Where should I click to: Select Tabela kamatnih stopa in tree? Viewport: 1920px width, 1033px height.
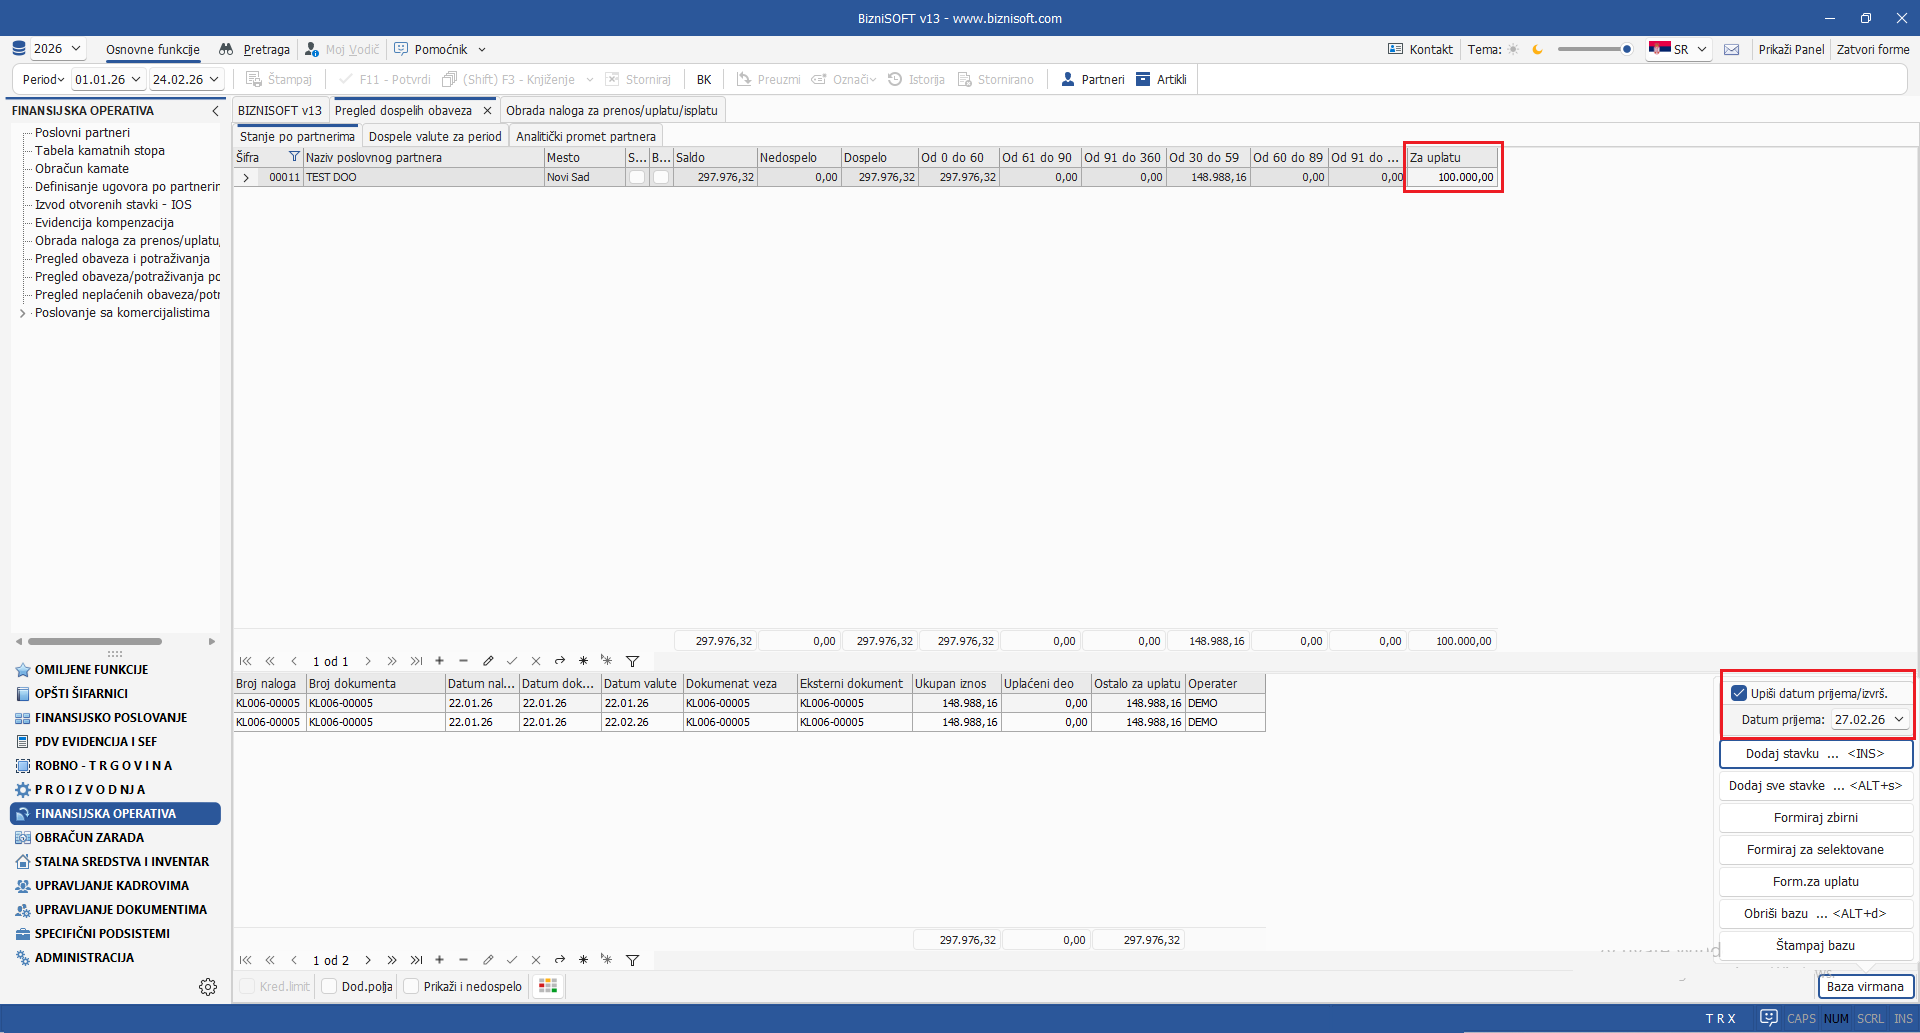(x=99, y=151)
